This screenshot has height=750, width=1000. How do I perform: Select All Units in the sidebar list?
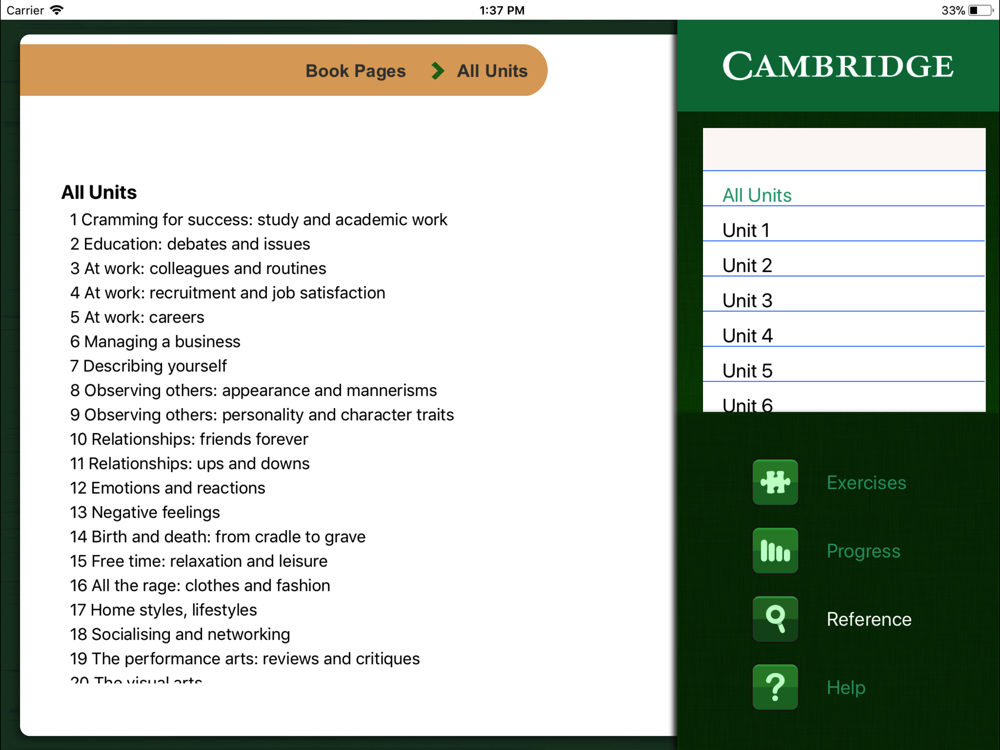click(844, 189)
